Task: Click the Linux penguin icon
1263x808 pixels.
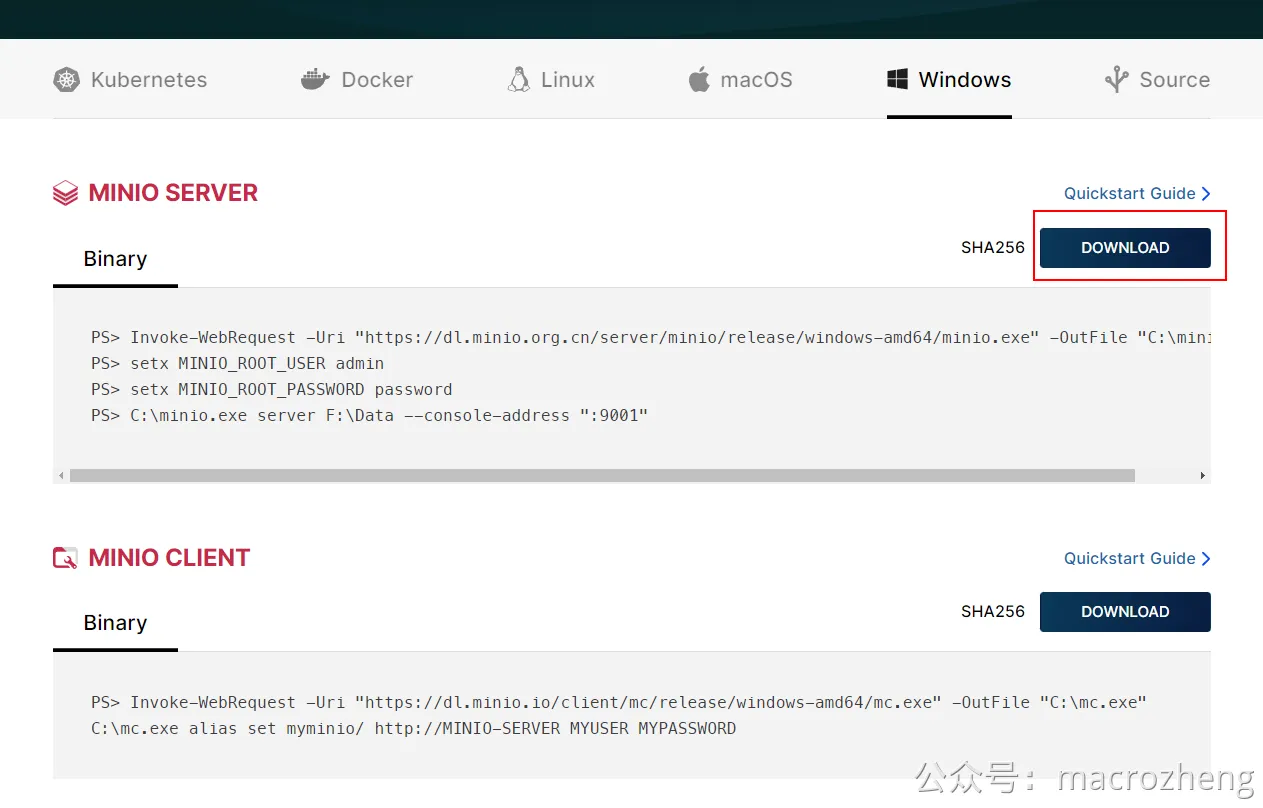Action: [x=519, y=80]
